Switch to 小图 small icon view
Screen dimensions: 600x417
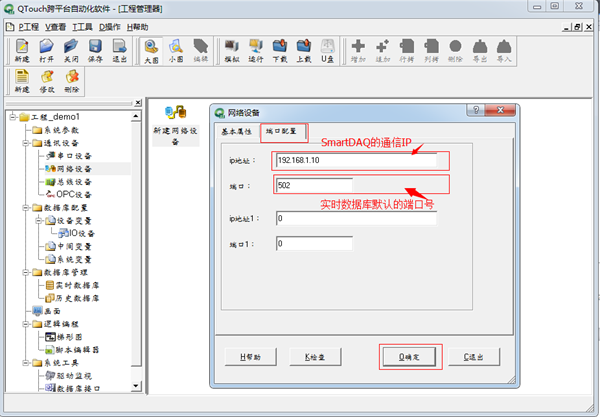pyautogui.click(x=175, y=50)
